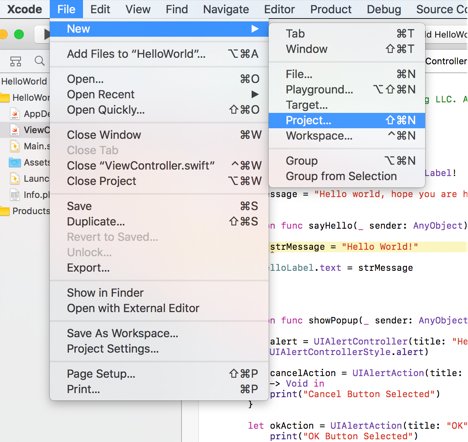
Task: Click the okAction declaration line
Action: coord(358,426)
